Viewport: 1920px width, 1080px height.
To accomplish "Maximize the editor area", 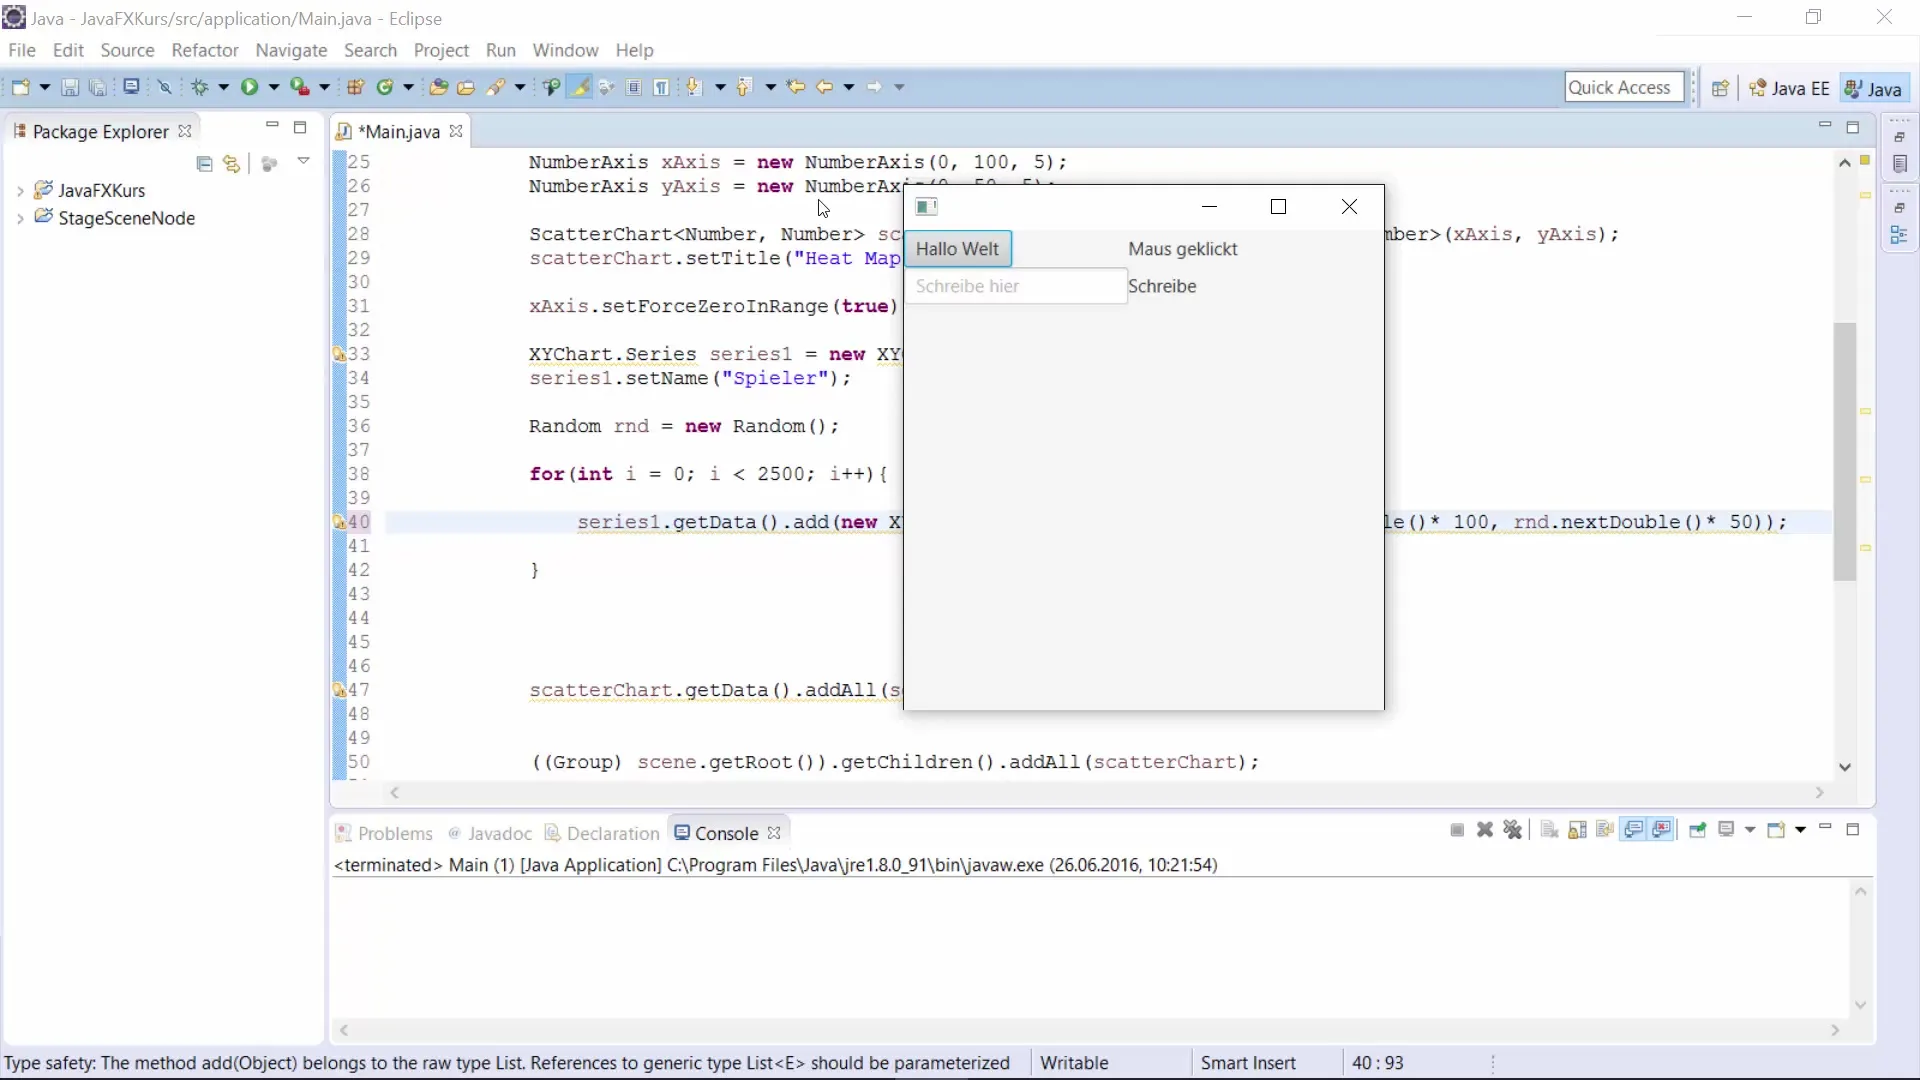I will click(1853, 127).
